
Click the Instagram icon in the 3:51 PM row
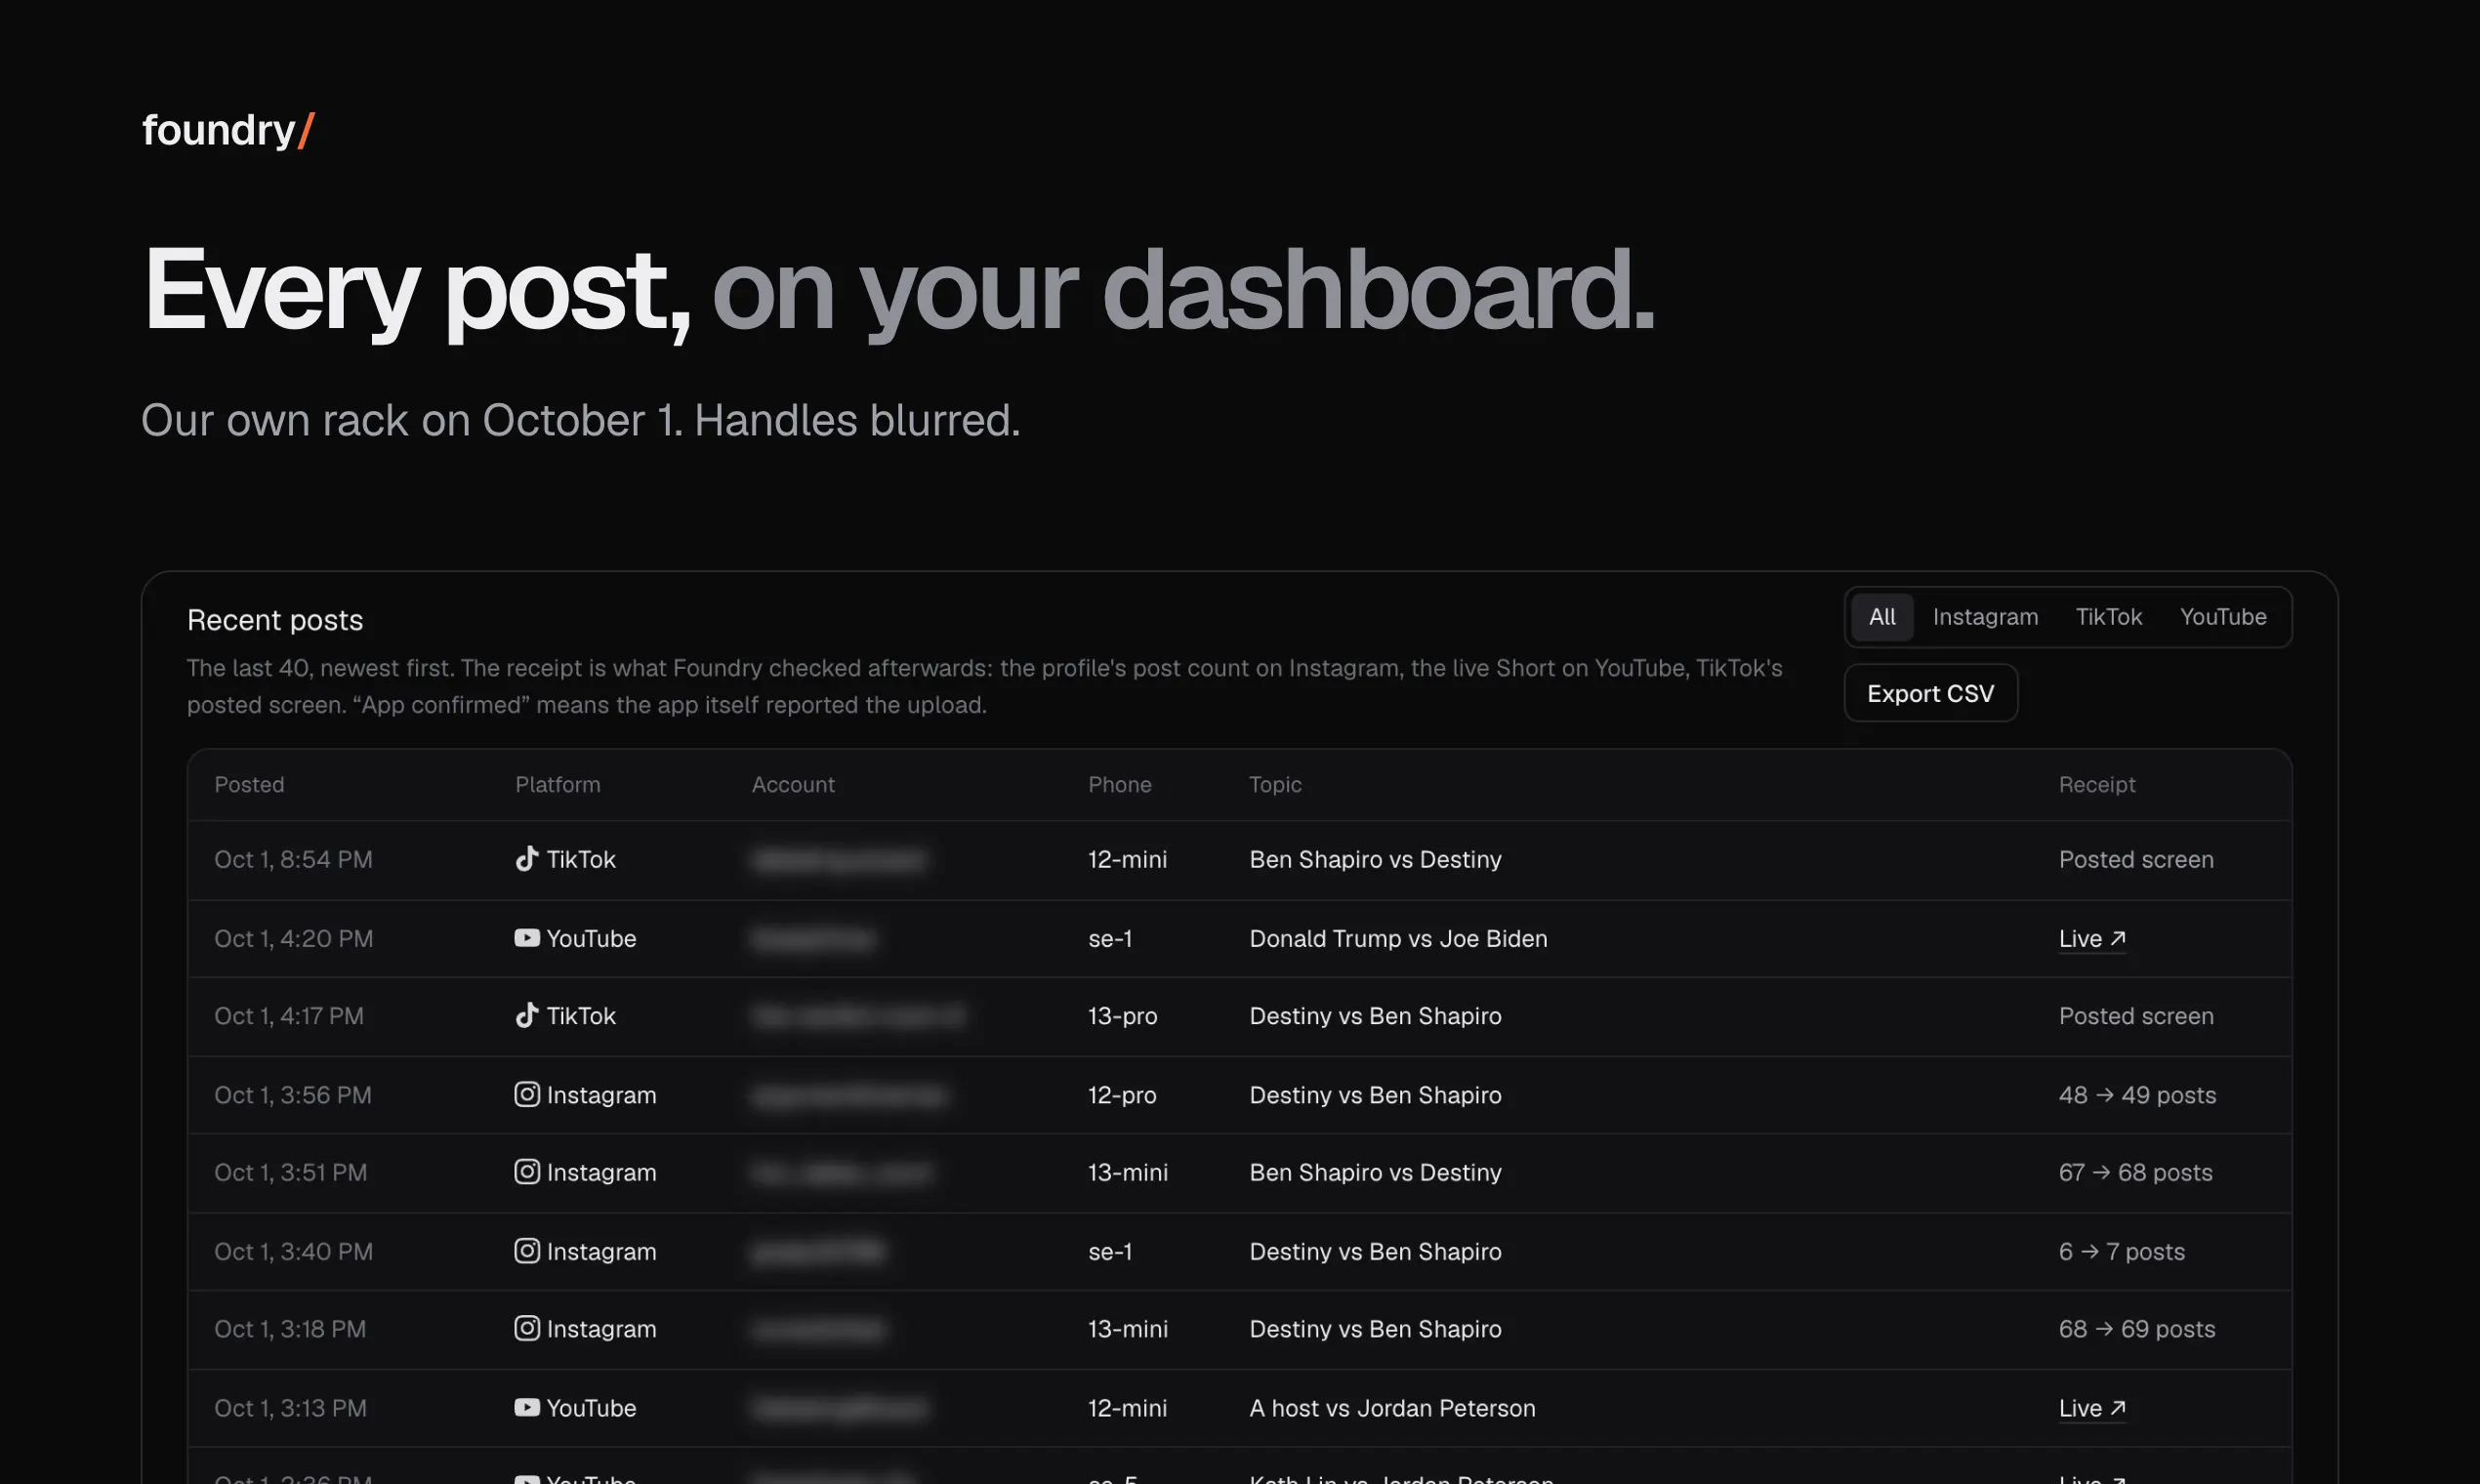tap(527, 1171)
